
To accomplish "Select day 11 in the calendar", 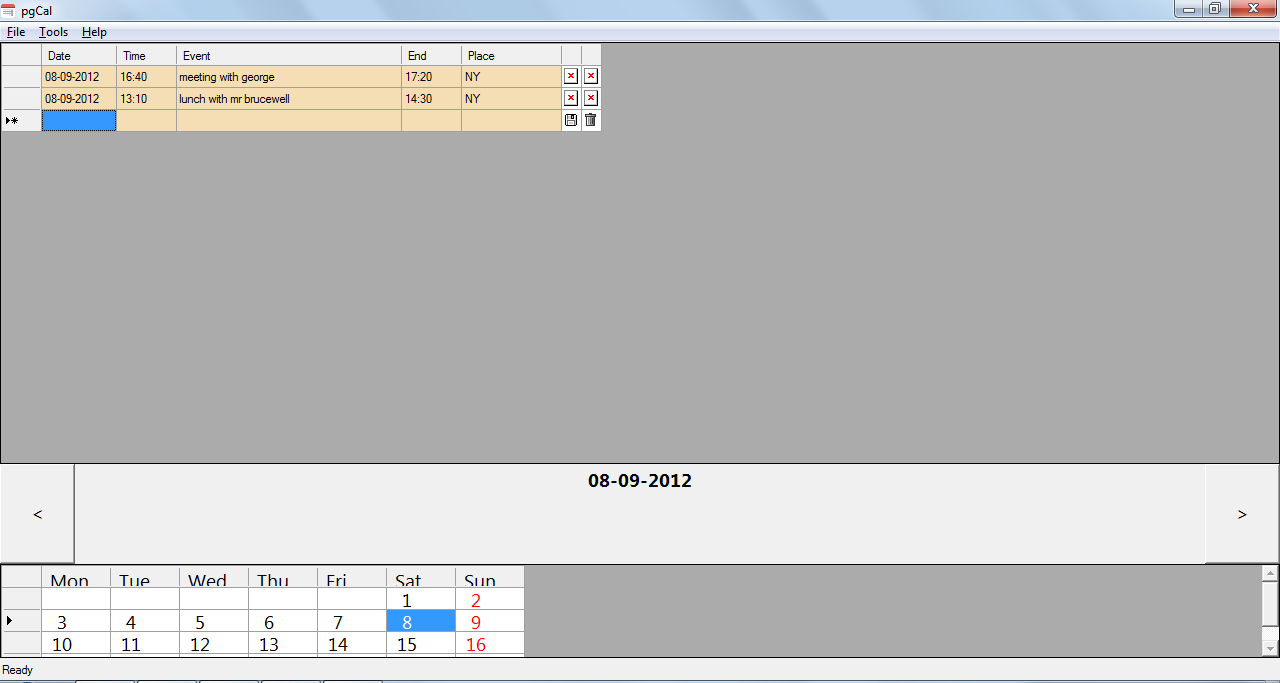I will [x=145, y=644].
